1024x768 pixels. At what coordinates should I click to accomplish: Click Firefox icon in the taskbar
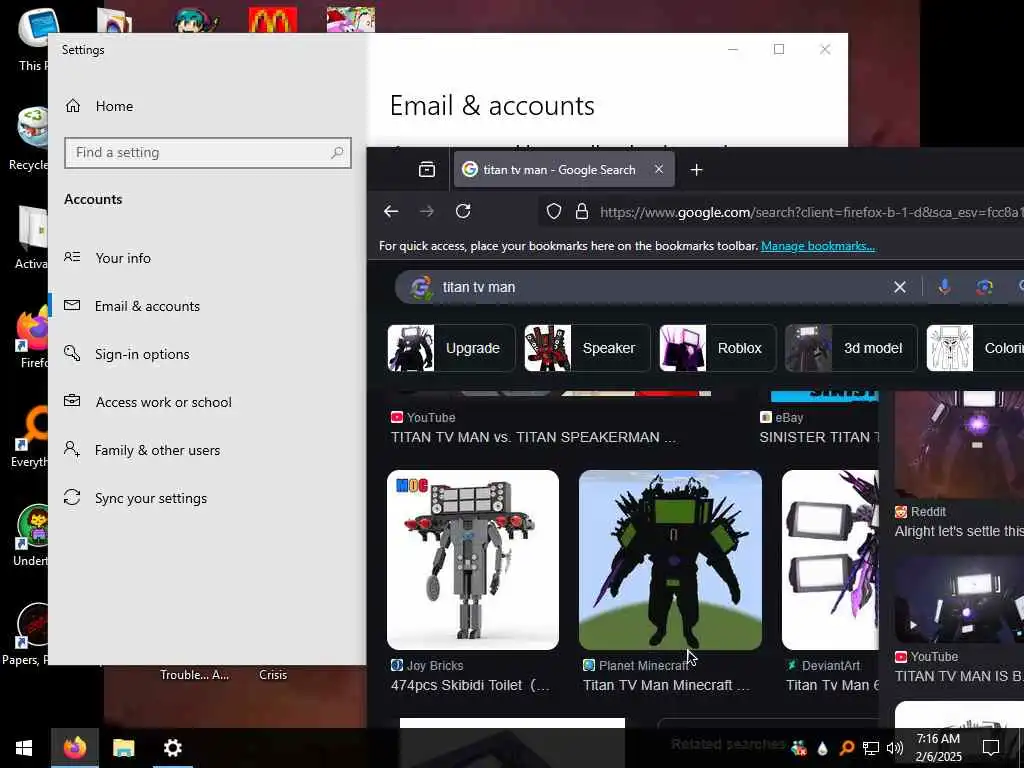(75, 748)
